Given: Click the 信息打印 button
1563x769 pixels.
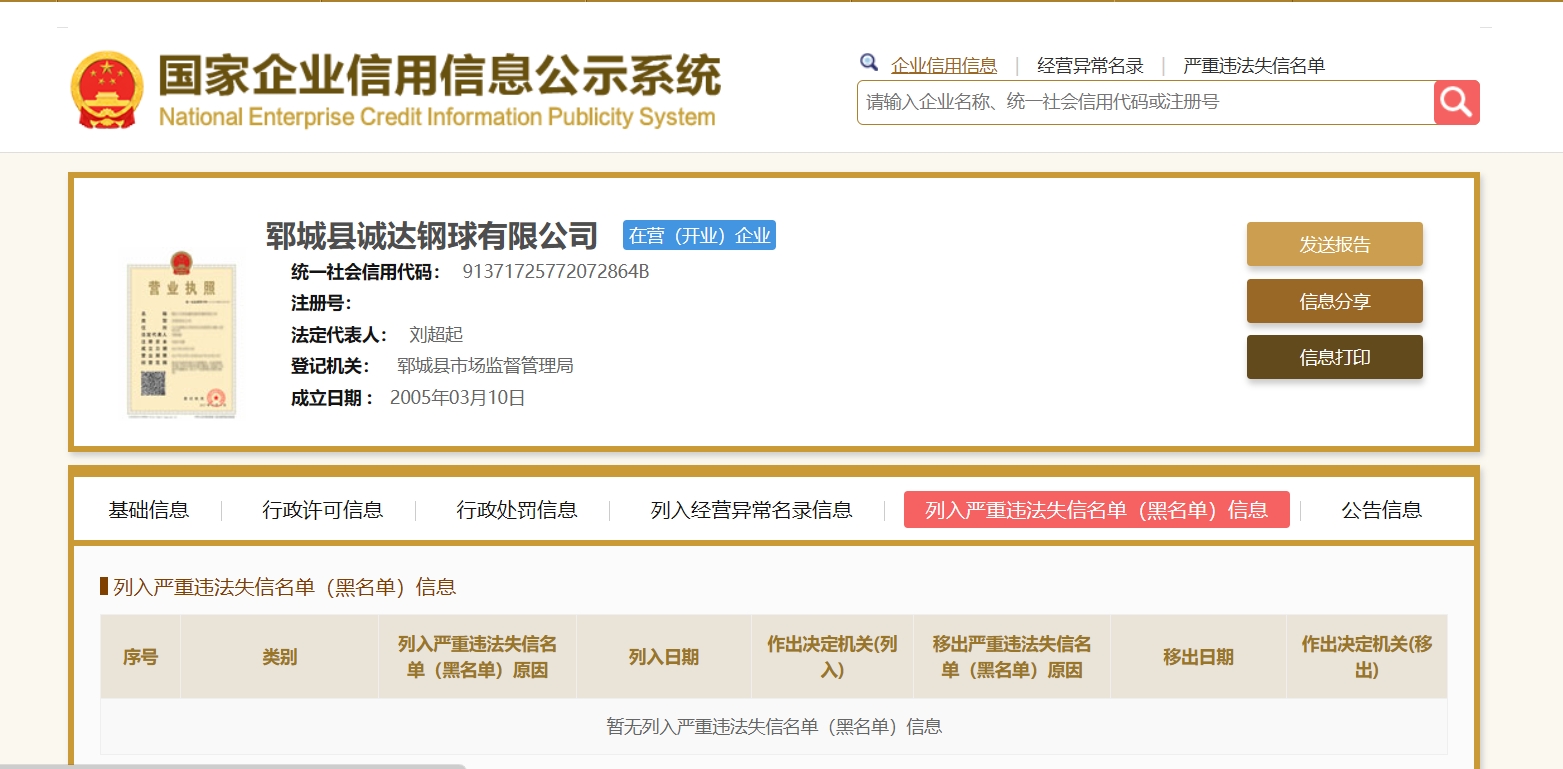Looking at the screenshot, I should (x=1334, y=357).
